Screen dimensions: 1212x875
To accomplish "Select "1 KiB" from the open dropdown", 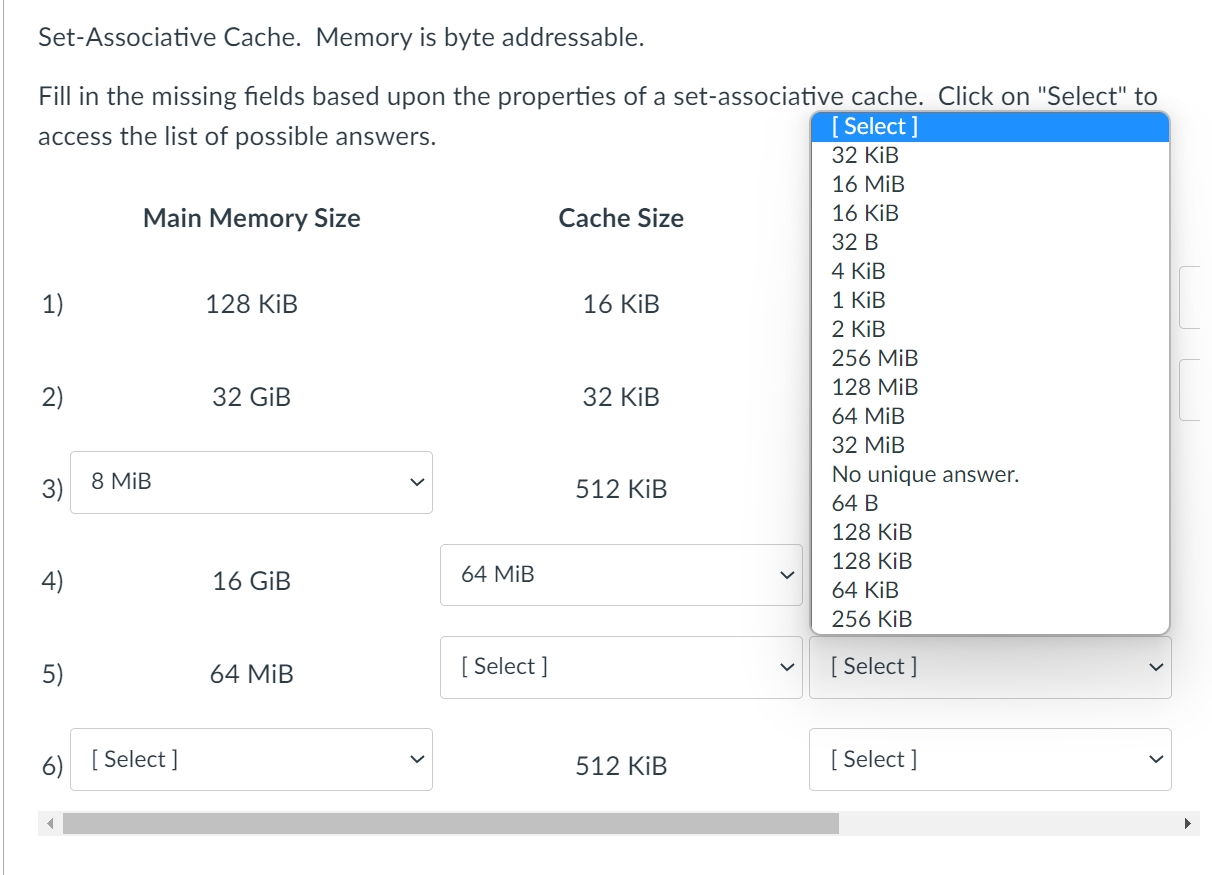I will (x=855, y=299).
